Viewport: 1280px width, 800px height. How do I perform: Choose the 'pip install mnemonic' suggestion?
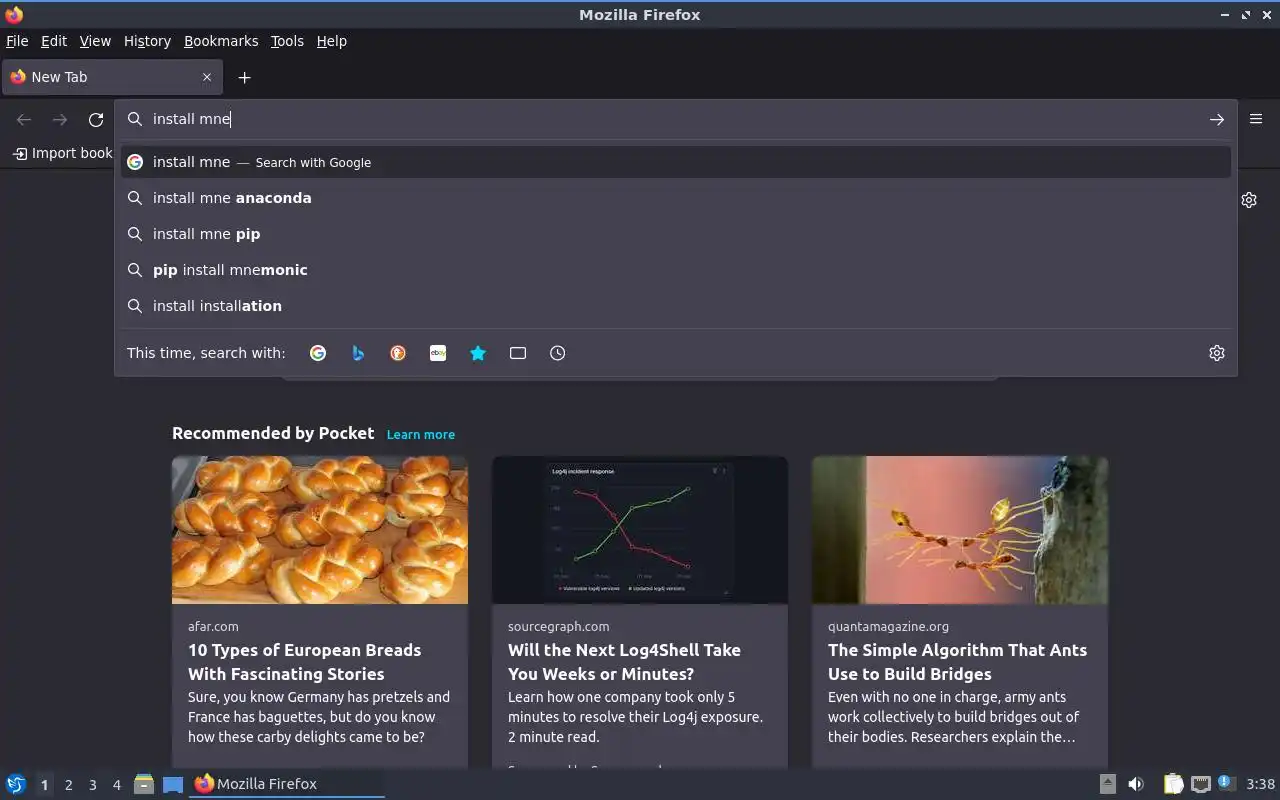pyautogui.click(x=676, y=270)
